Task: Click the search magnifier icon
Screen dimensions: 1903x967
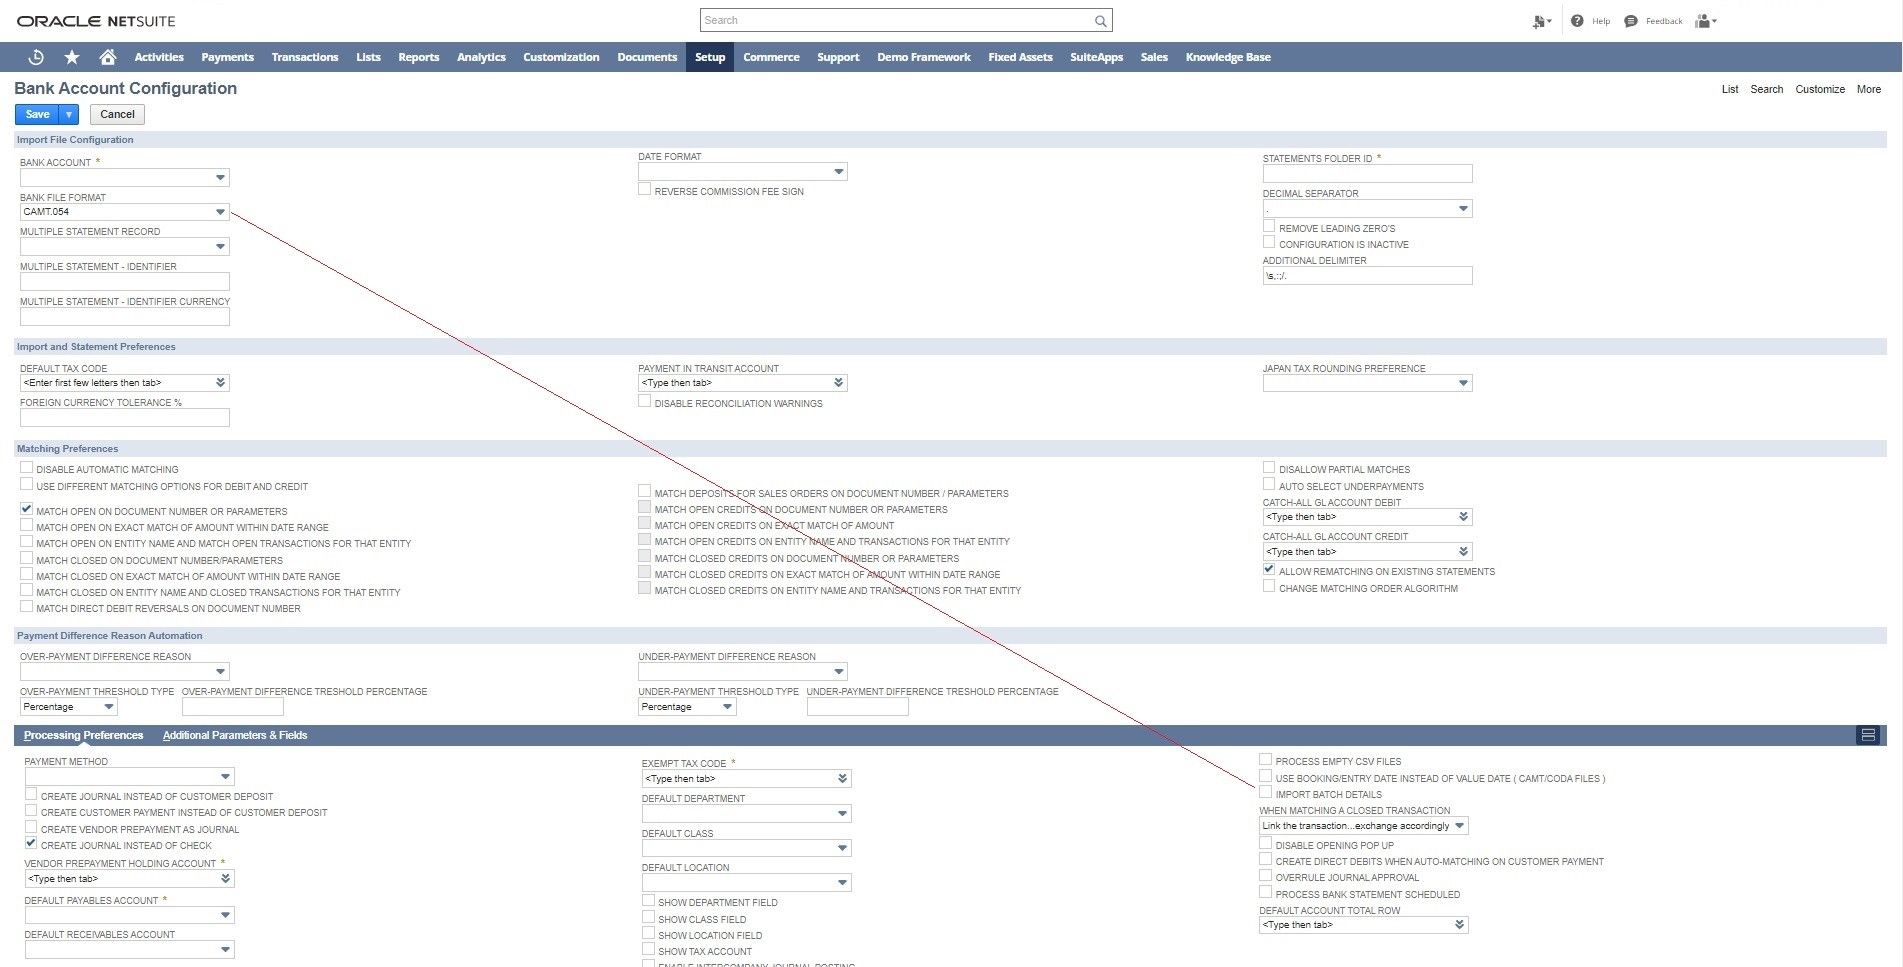Action: [x=1100, y=21]
